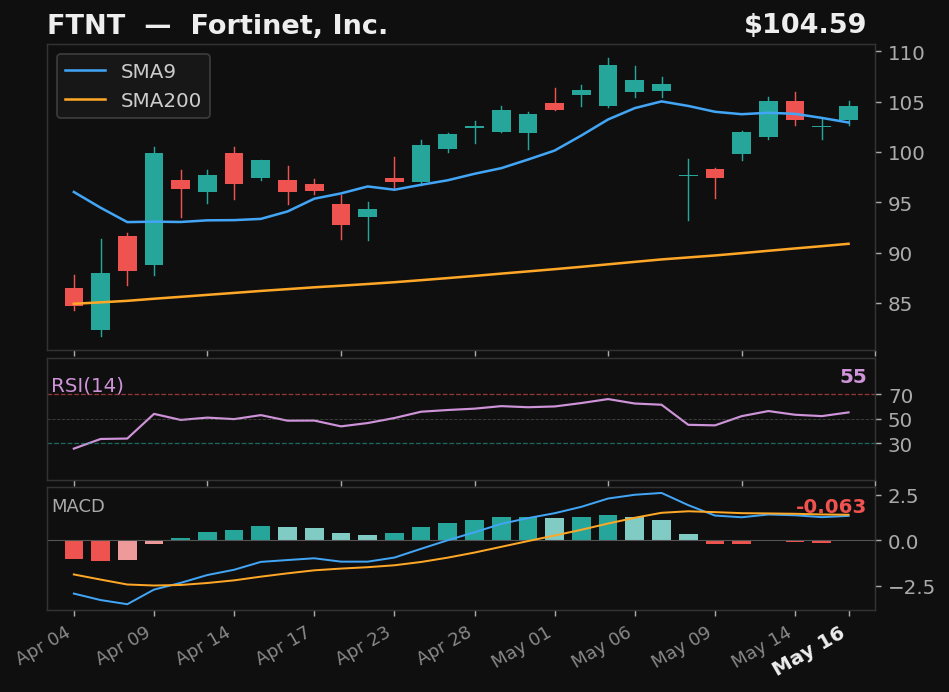Viewport: 949px width, 692px height.
Task: Click the RSI 50 axis label
Action: tap(900, 421)
